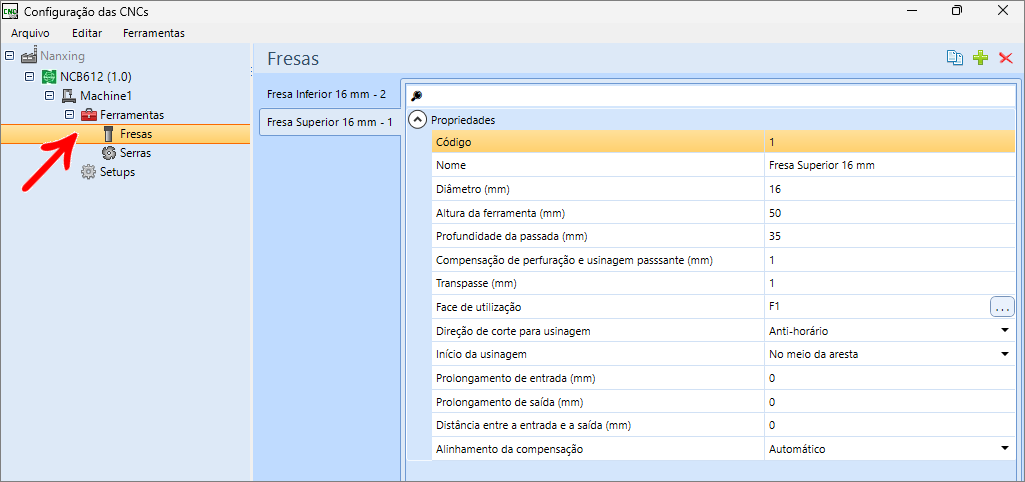Select the Fresas tree item

[x=135, y=134]
